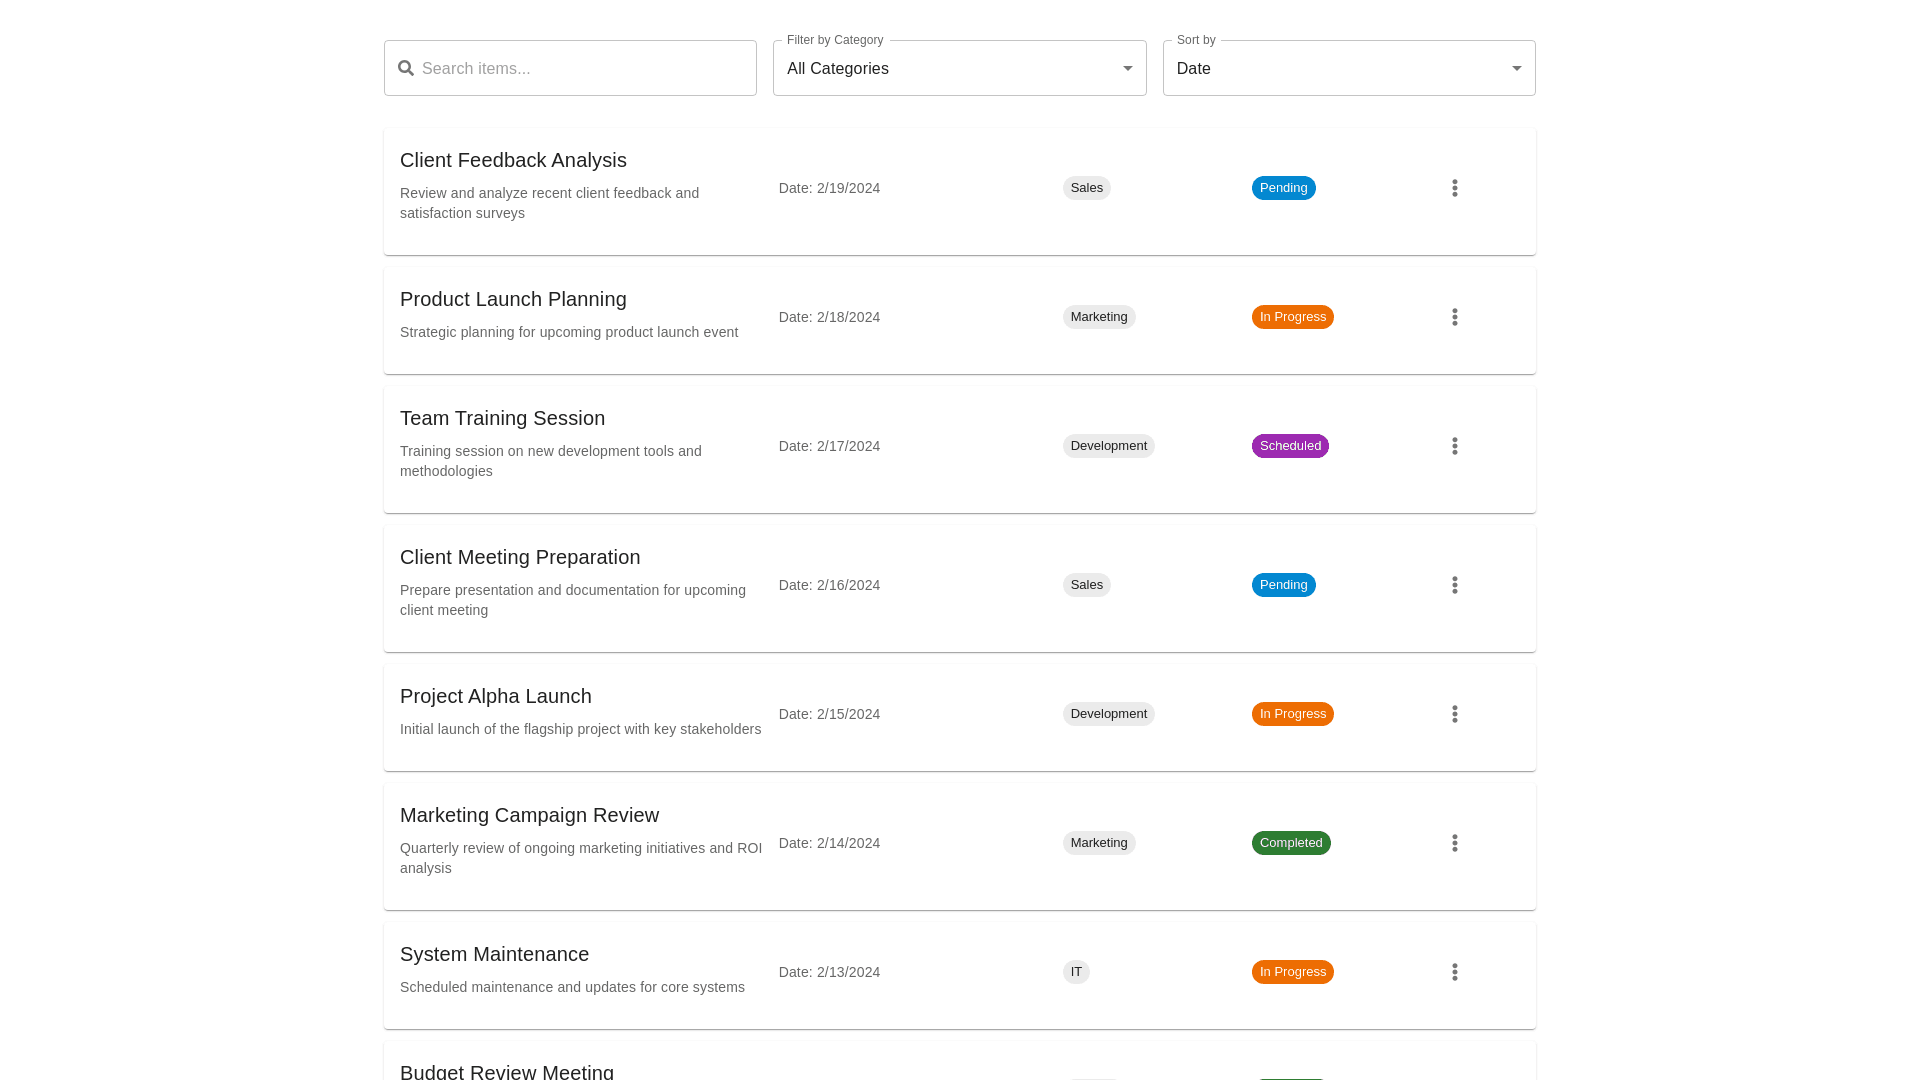Screen dimensions: 1920x1080
Task: Open kebab menu for Team Training Session
Action: point(1454,446)
